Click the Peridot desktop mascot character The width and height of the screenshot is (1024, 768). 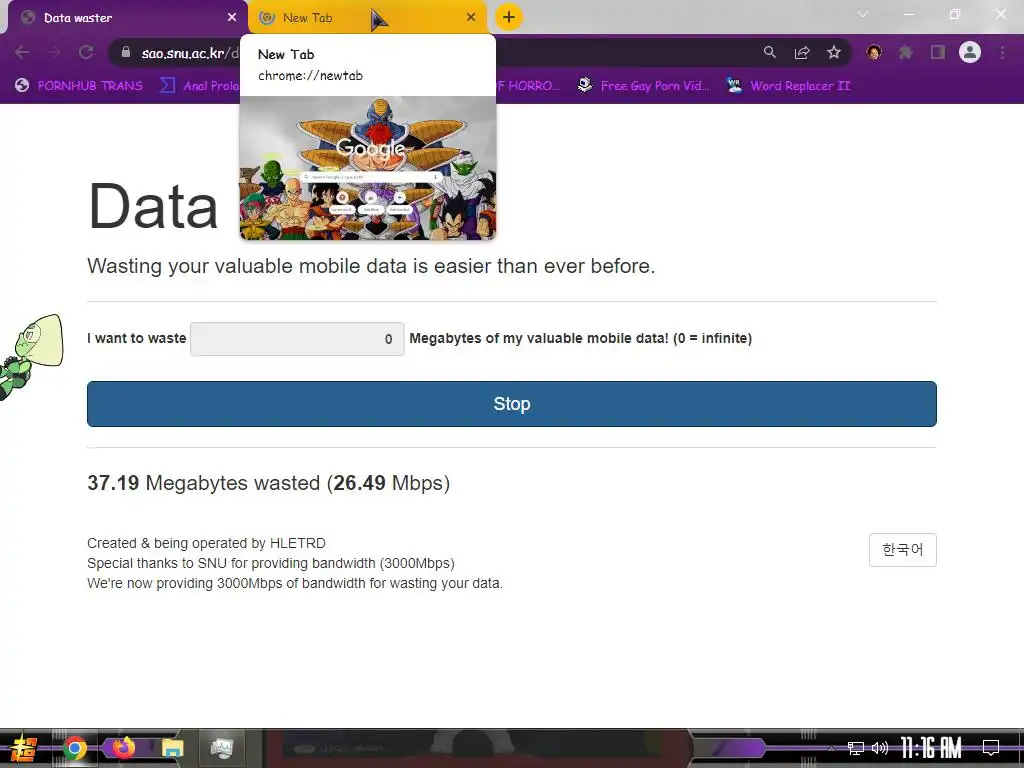click(31, 357)
